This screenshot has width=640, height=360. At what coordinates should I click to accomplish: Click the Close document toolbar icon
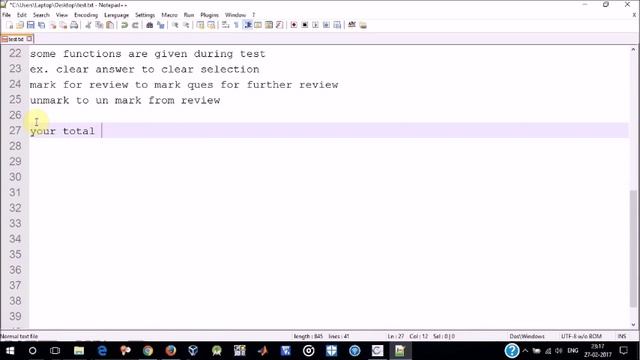(53, 25)
